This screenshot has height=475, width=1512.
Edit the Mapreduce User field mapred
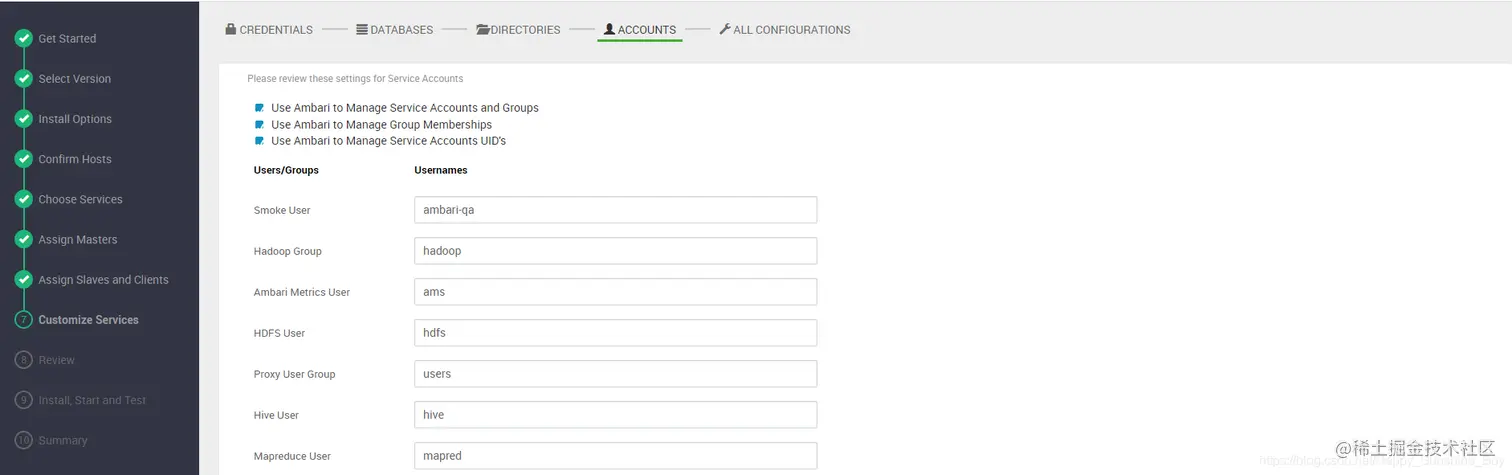tap(616, 456)
